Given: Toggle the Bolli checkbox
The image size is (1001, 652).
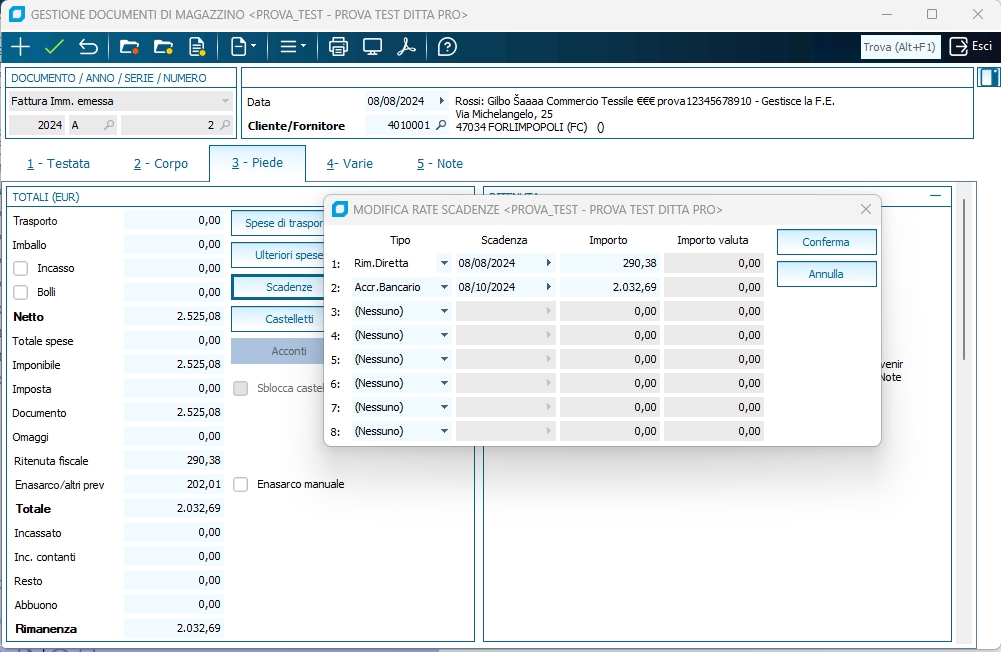Looking at the screenshot, I should (x=21, y=292).
